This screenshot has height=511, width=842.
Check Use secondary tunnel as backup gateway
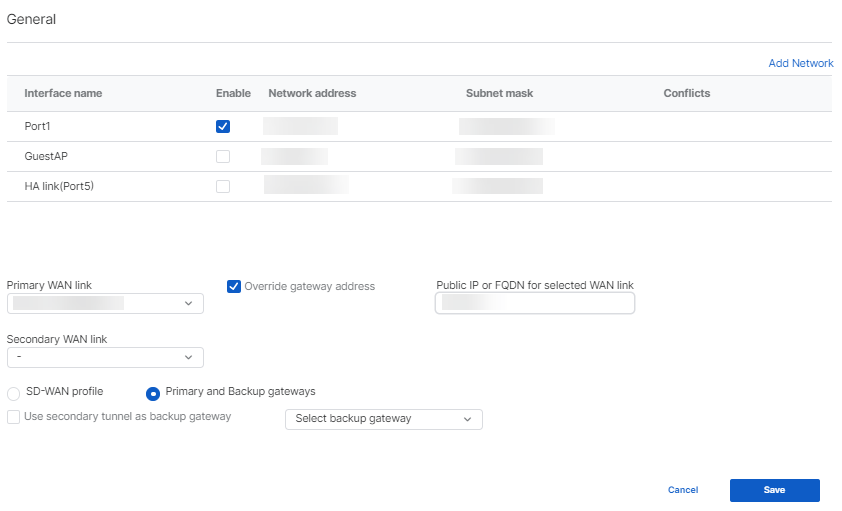point(14,417)
